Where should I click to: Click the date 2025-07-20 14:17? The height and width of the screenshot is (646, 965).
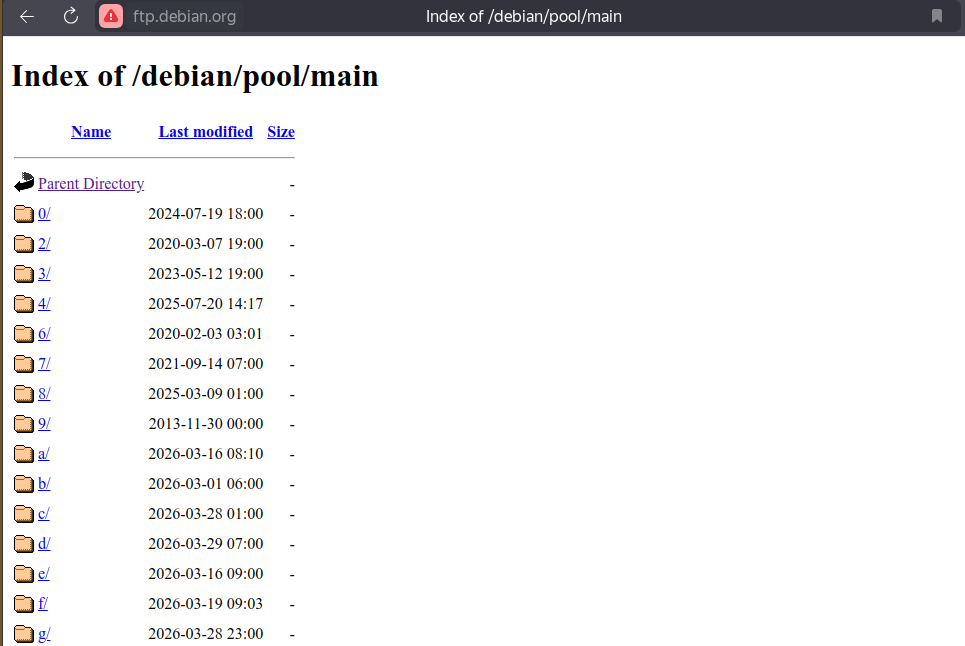point(206,304)
